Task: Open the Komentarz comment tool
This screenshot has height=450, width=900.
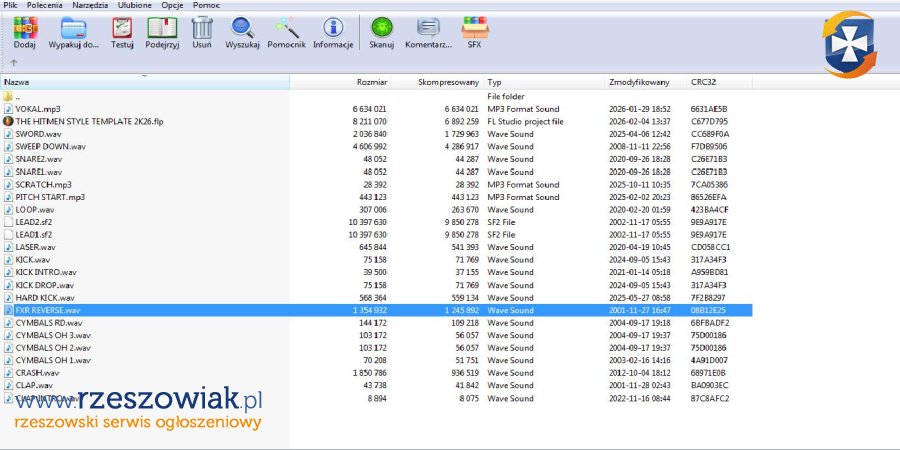Action: (x=429, y=30)
